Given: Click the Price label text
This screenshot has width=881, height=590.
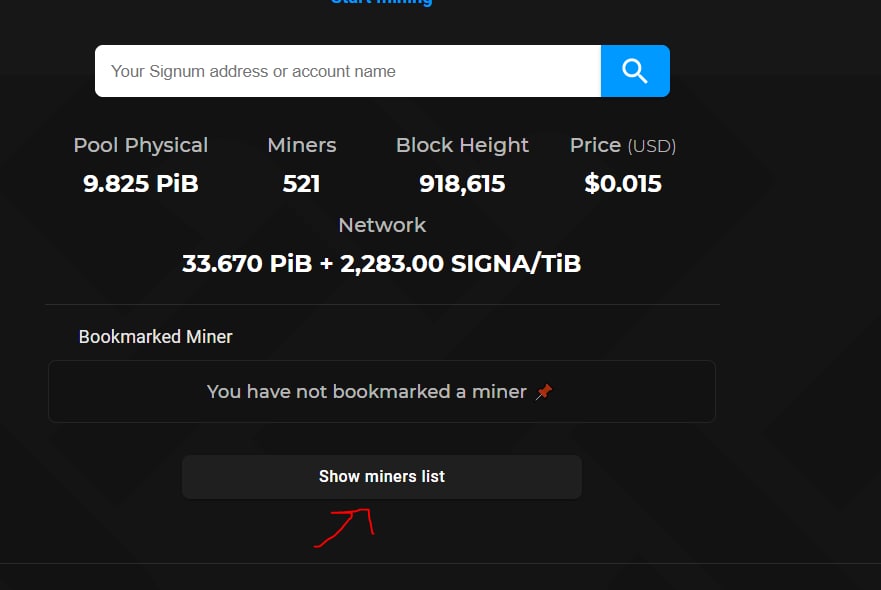Looking at the screenshot, I should click(x=595, y=145).
